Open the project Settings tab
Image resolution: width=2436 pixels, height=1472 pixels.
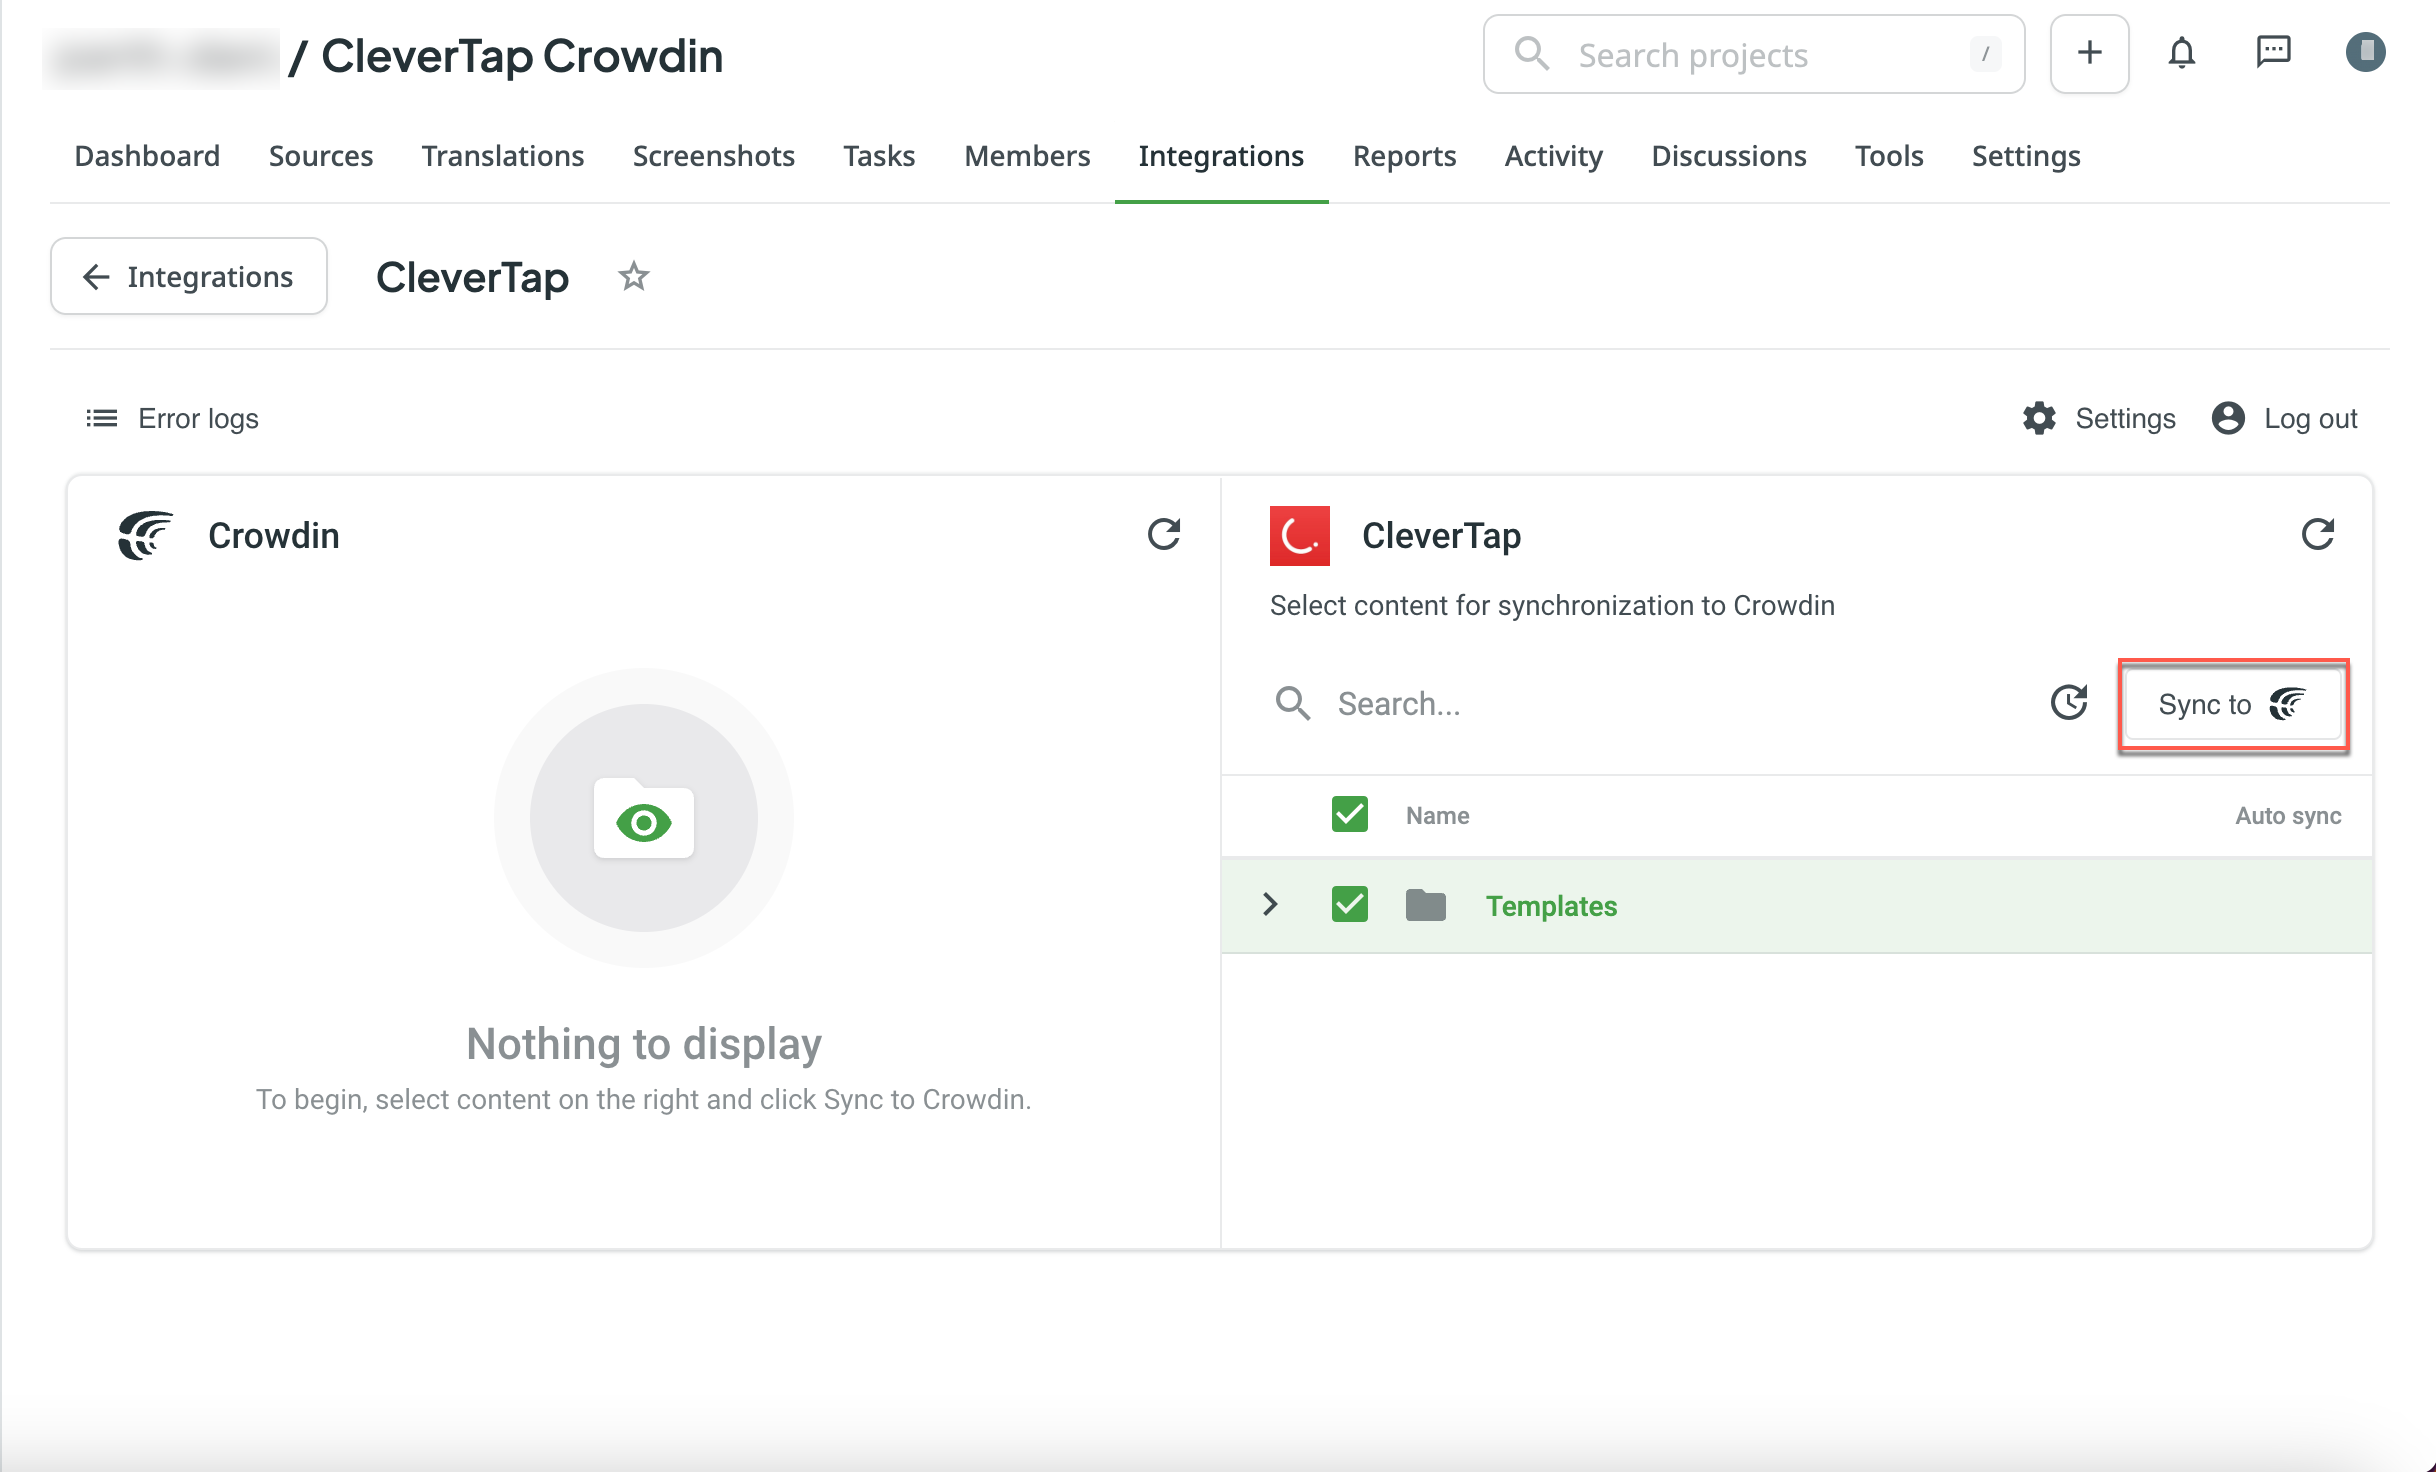point(2026,156)
